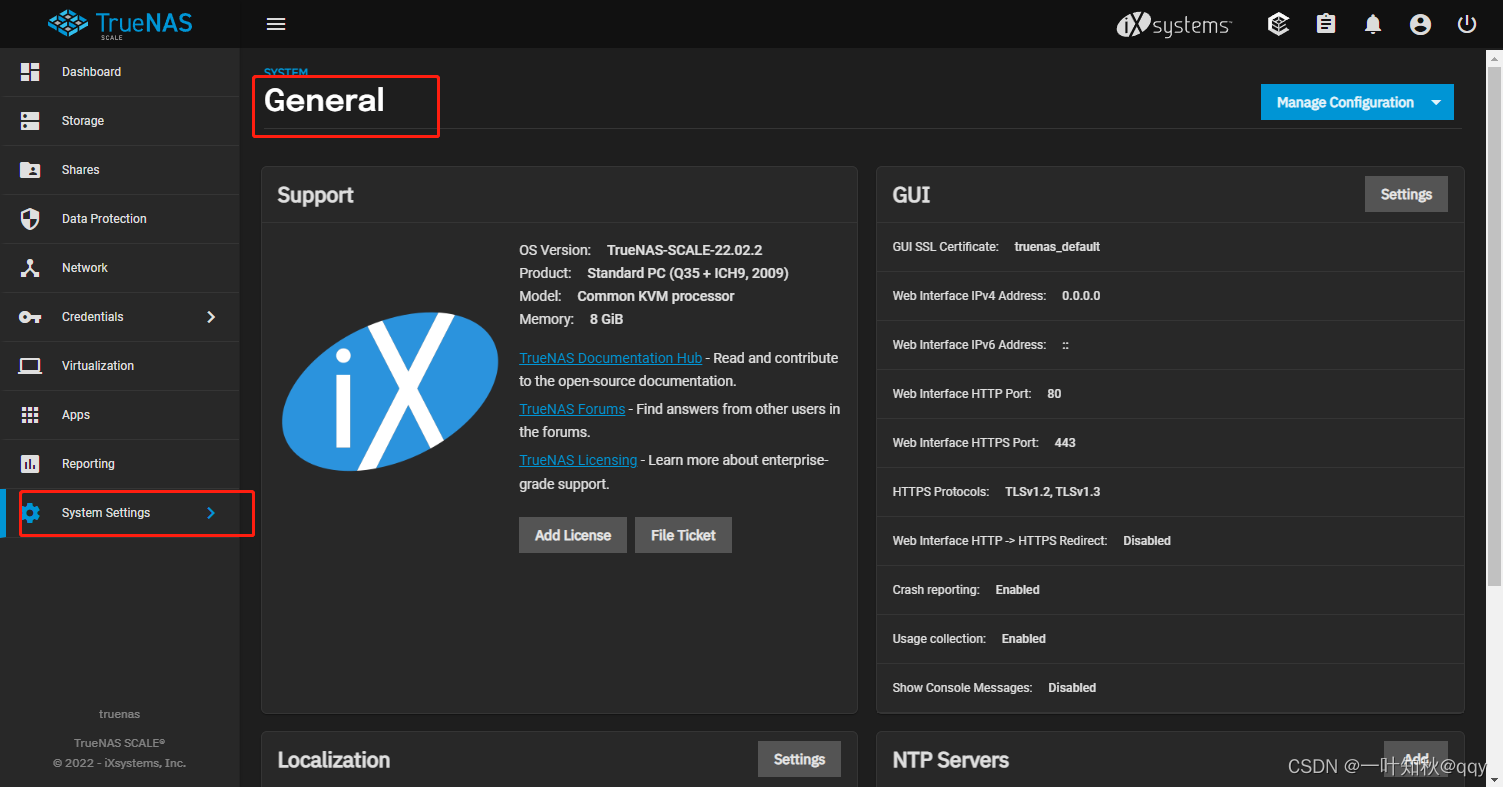This screenshot has width=1503, height=787.
Task: Click the truenas hostname in sidebar footer
Action: tap(119, 715)
